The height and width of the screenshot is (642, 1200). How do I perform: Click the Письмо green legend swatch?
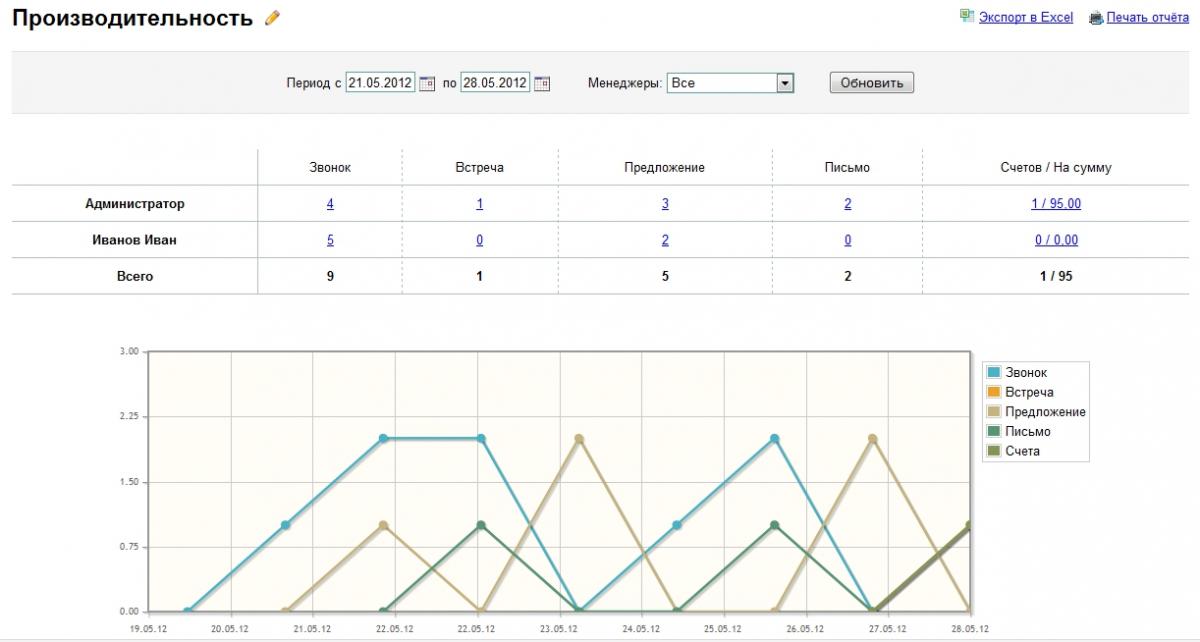coord(995,432)
